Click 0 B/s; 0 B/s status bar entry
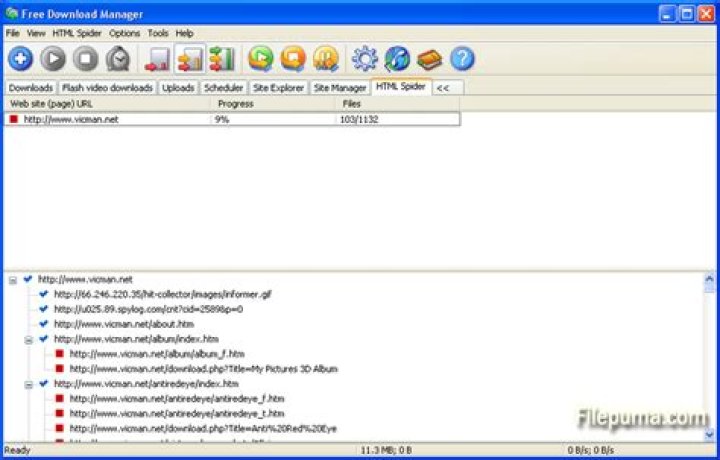720x460 pixels. click(x=591, y=450)
